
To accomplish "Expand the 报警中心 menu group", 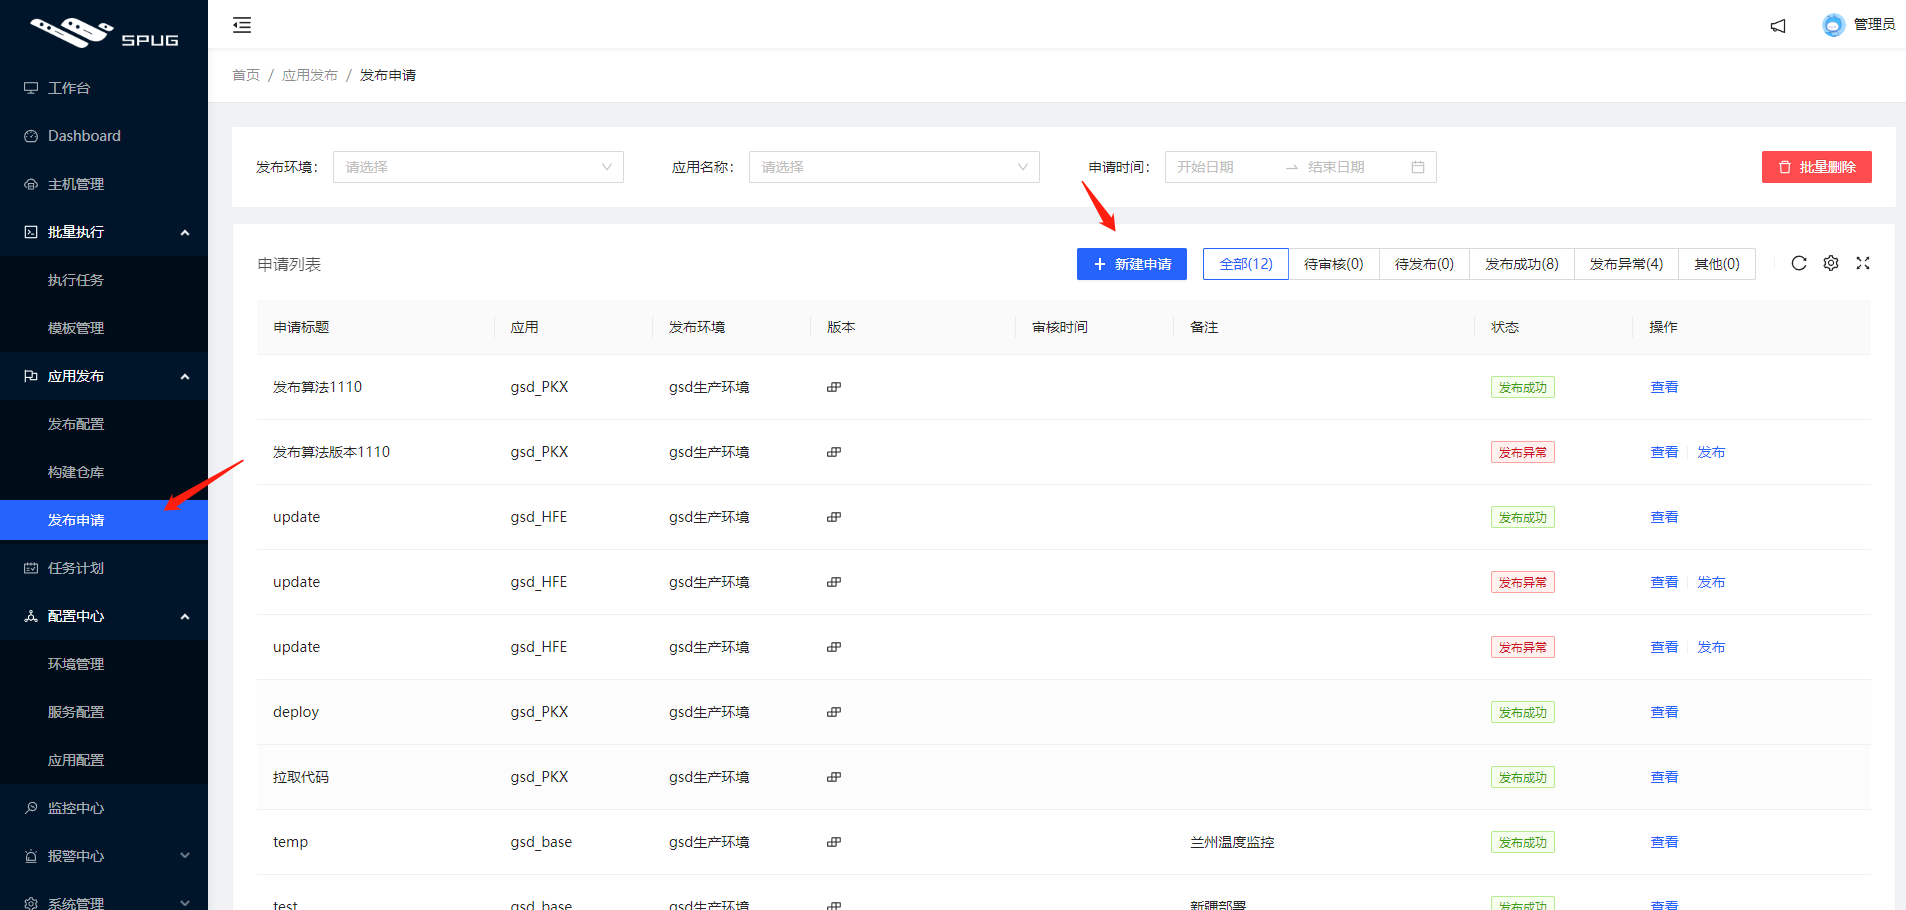I will [x=104, y=856].
